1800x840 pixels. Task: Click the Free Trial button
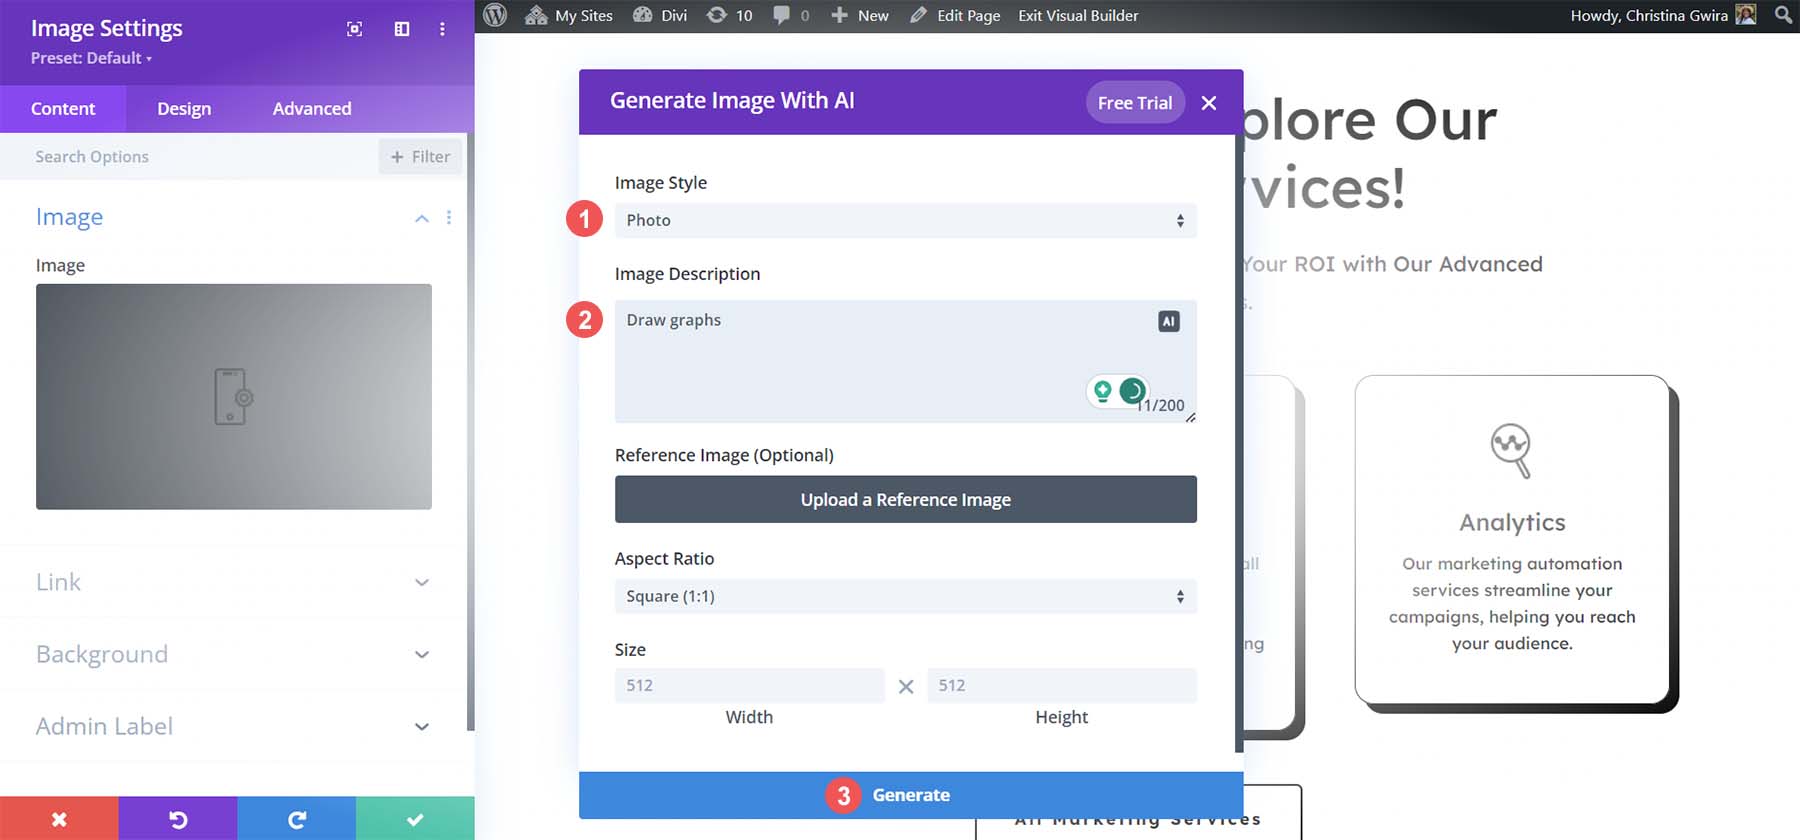tap(1135, 102)
